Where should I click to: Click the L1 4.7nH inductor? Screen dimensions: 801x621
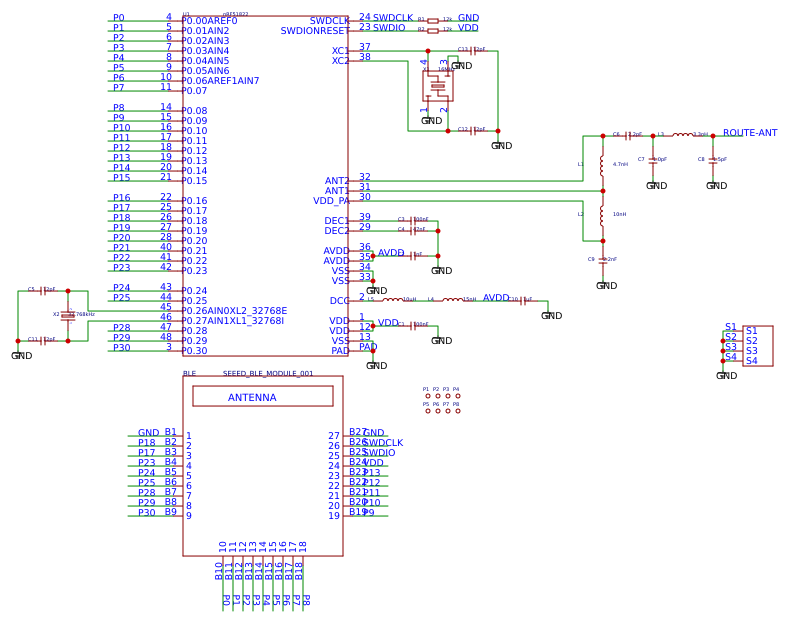(x=602, y=163)
